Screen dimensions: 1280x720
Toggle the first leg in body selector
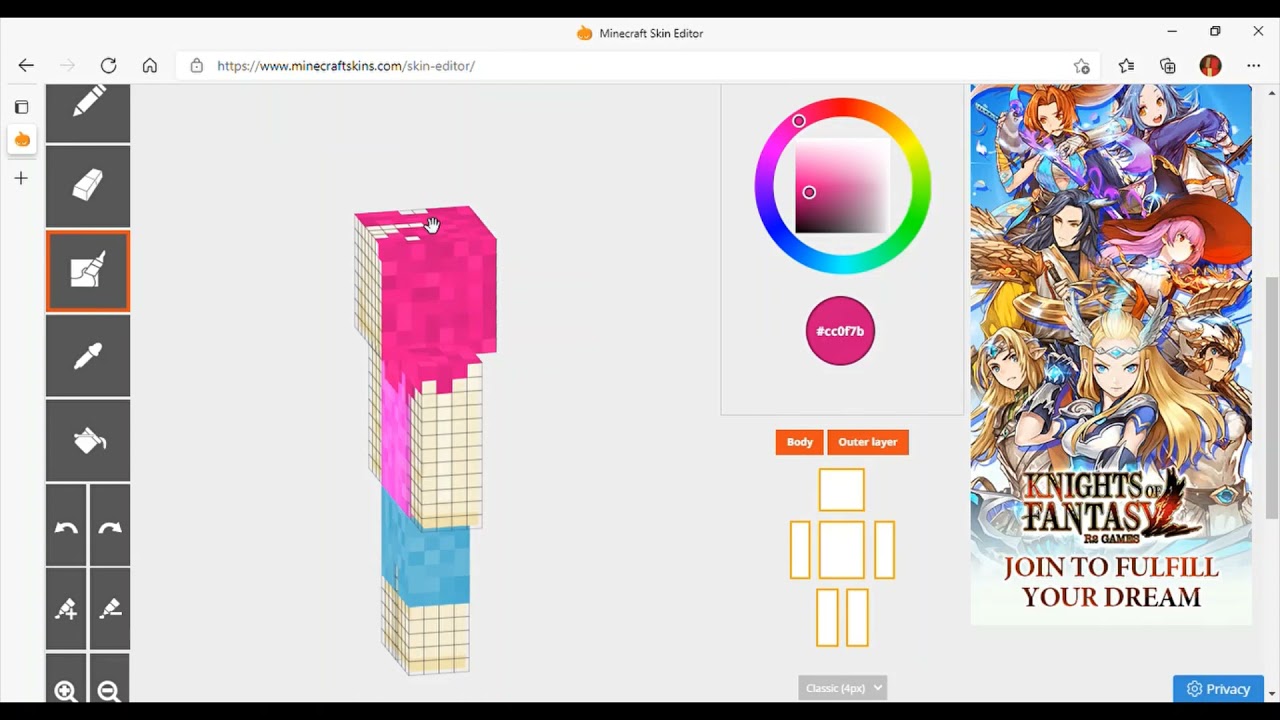tap(827, 618)
